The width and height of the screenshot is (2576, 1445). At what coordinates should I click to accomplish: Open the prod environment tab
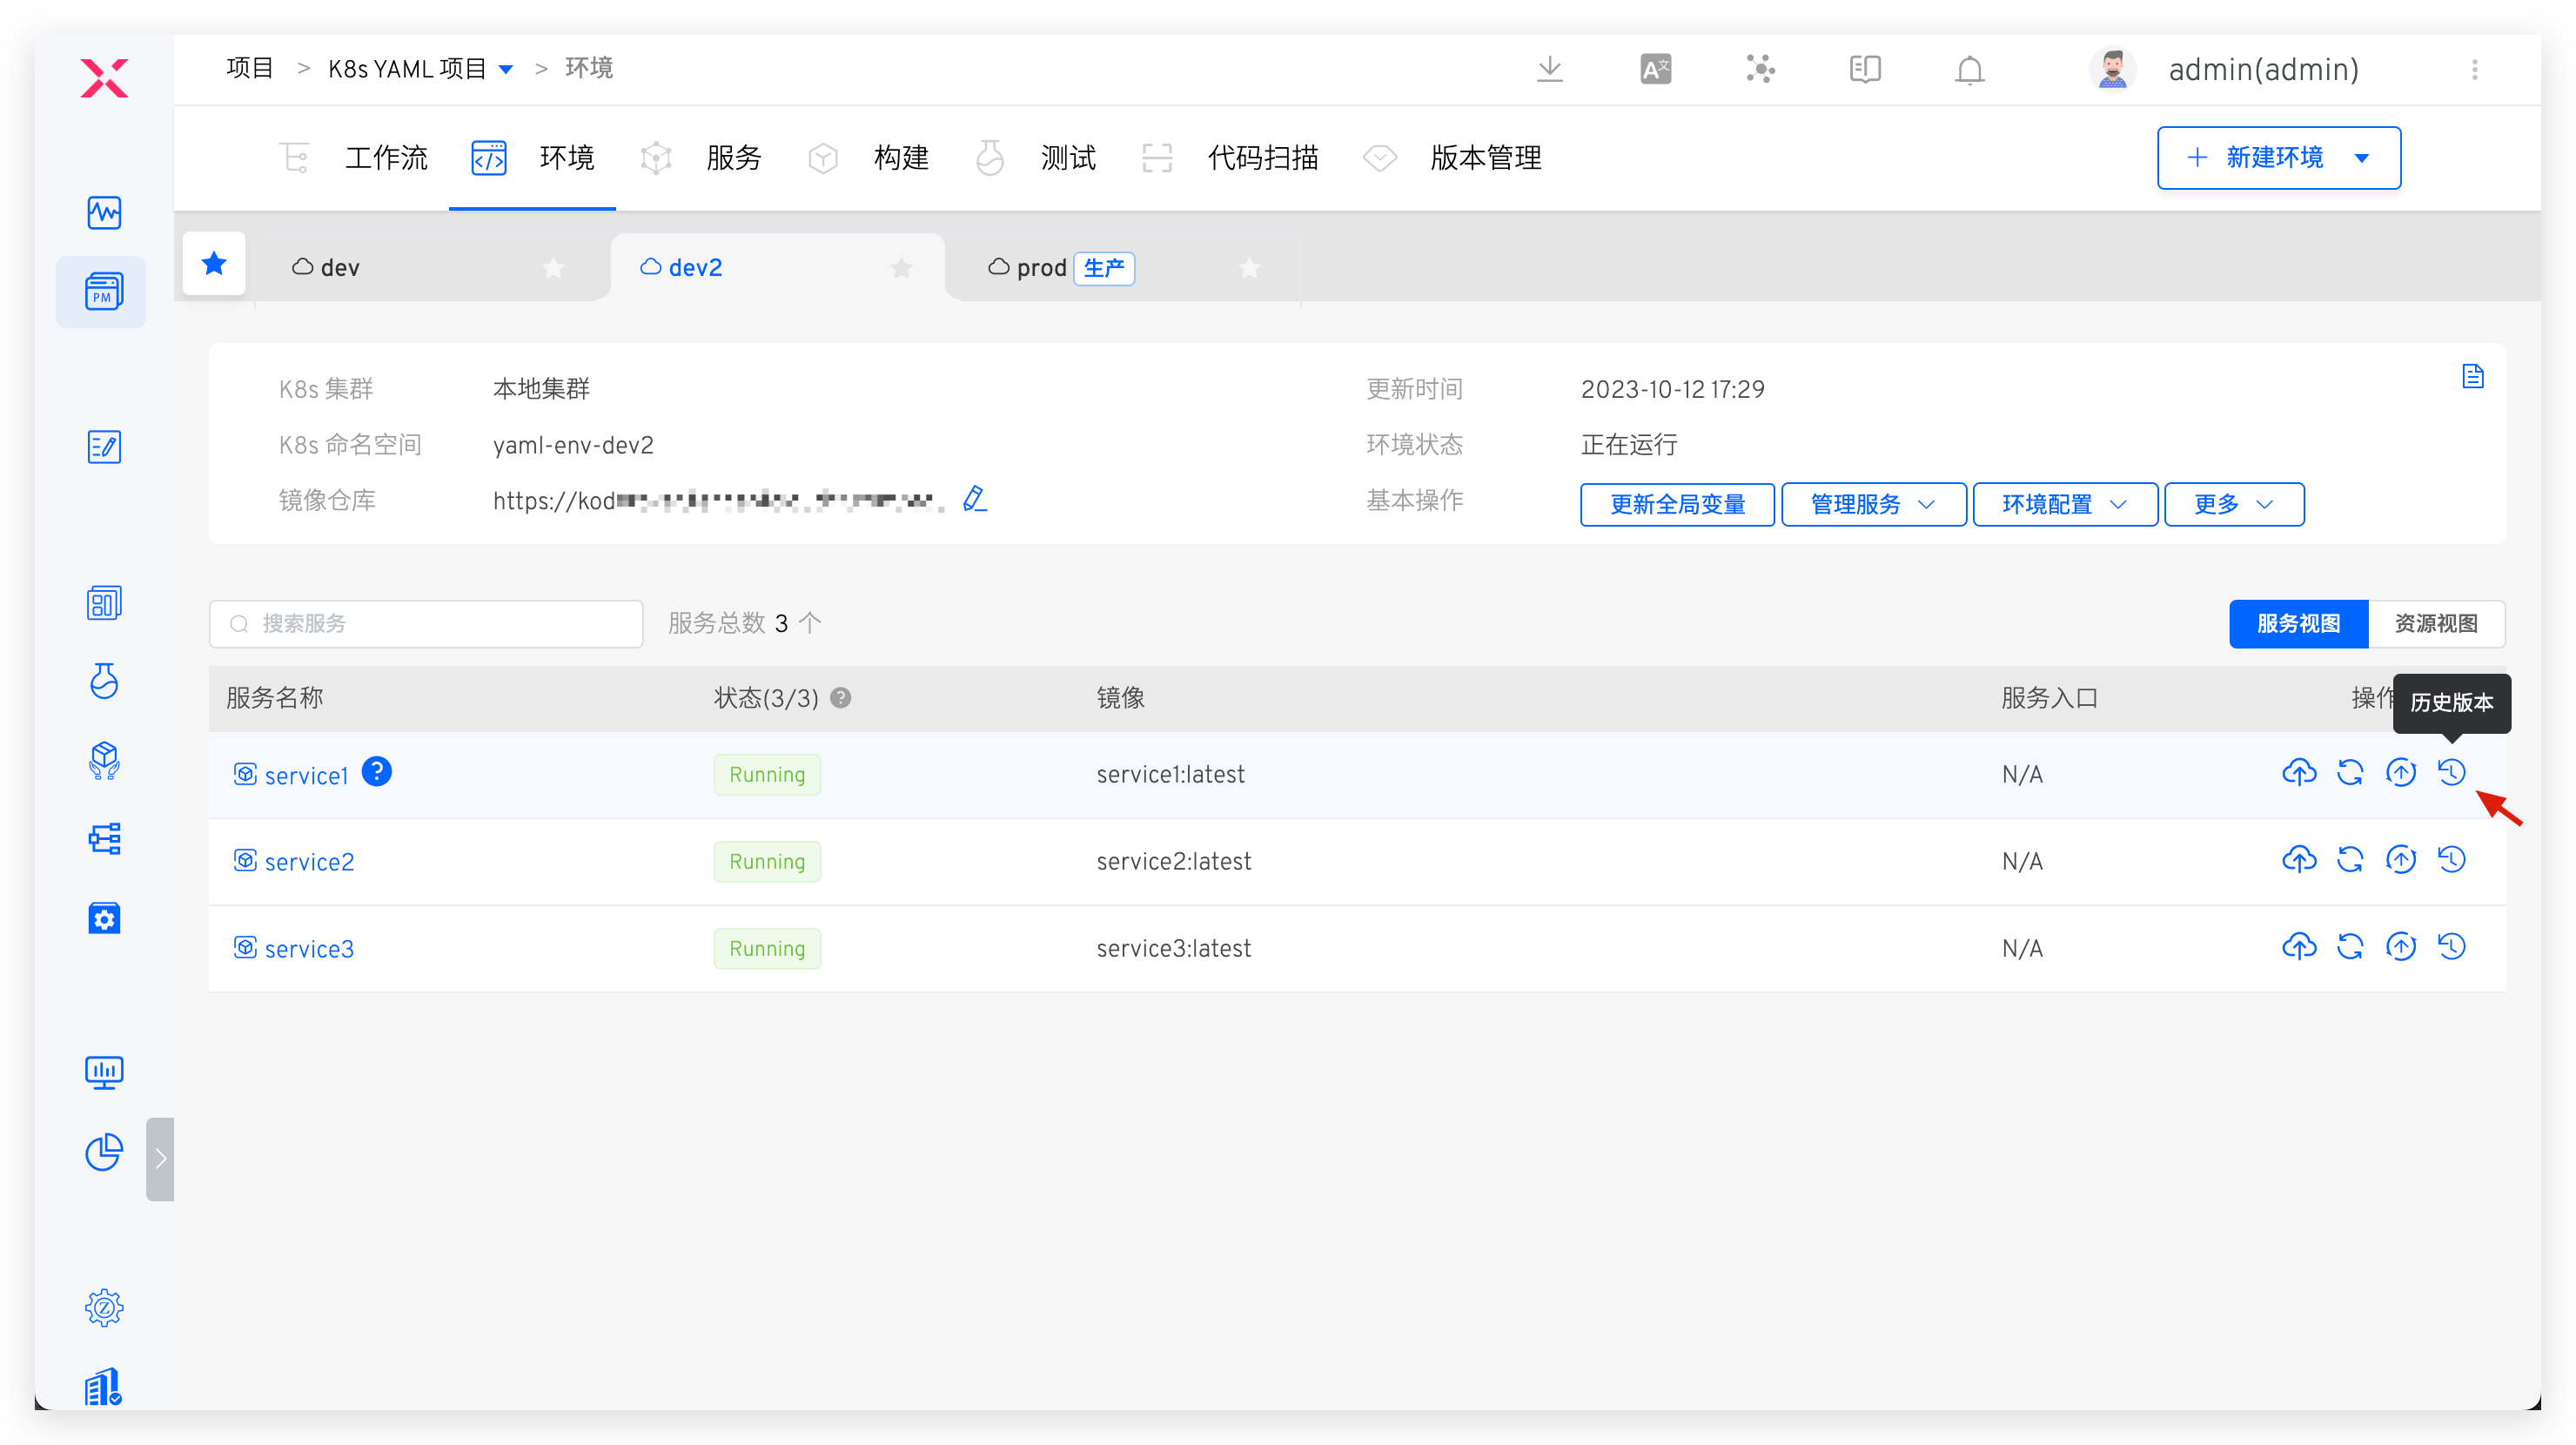click(1040, 268)
